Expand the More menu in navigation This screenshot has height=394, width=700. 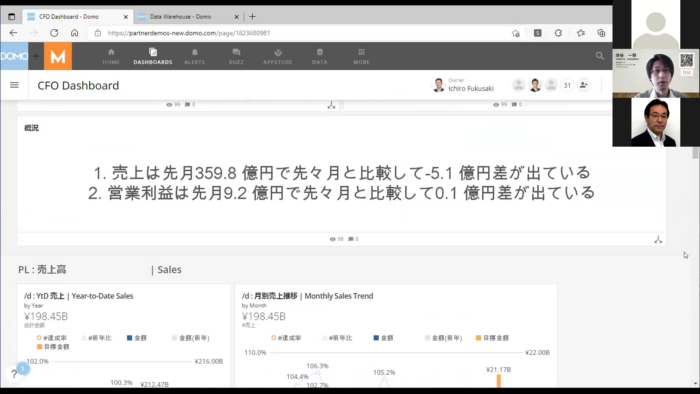click(361, 56)
